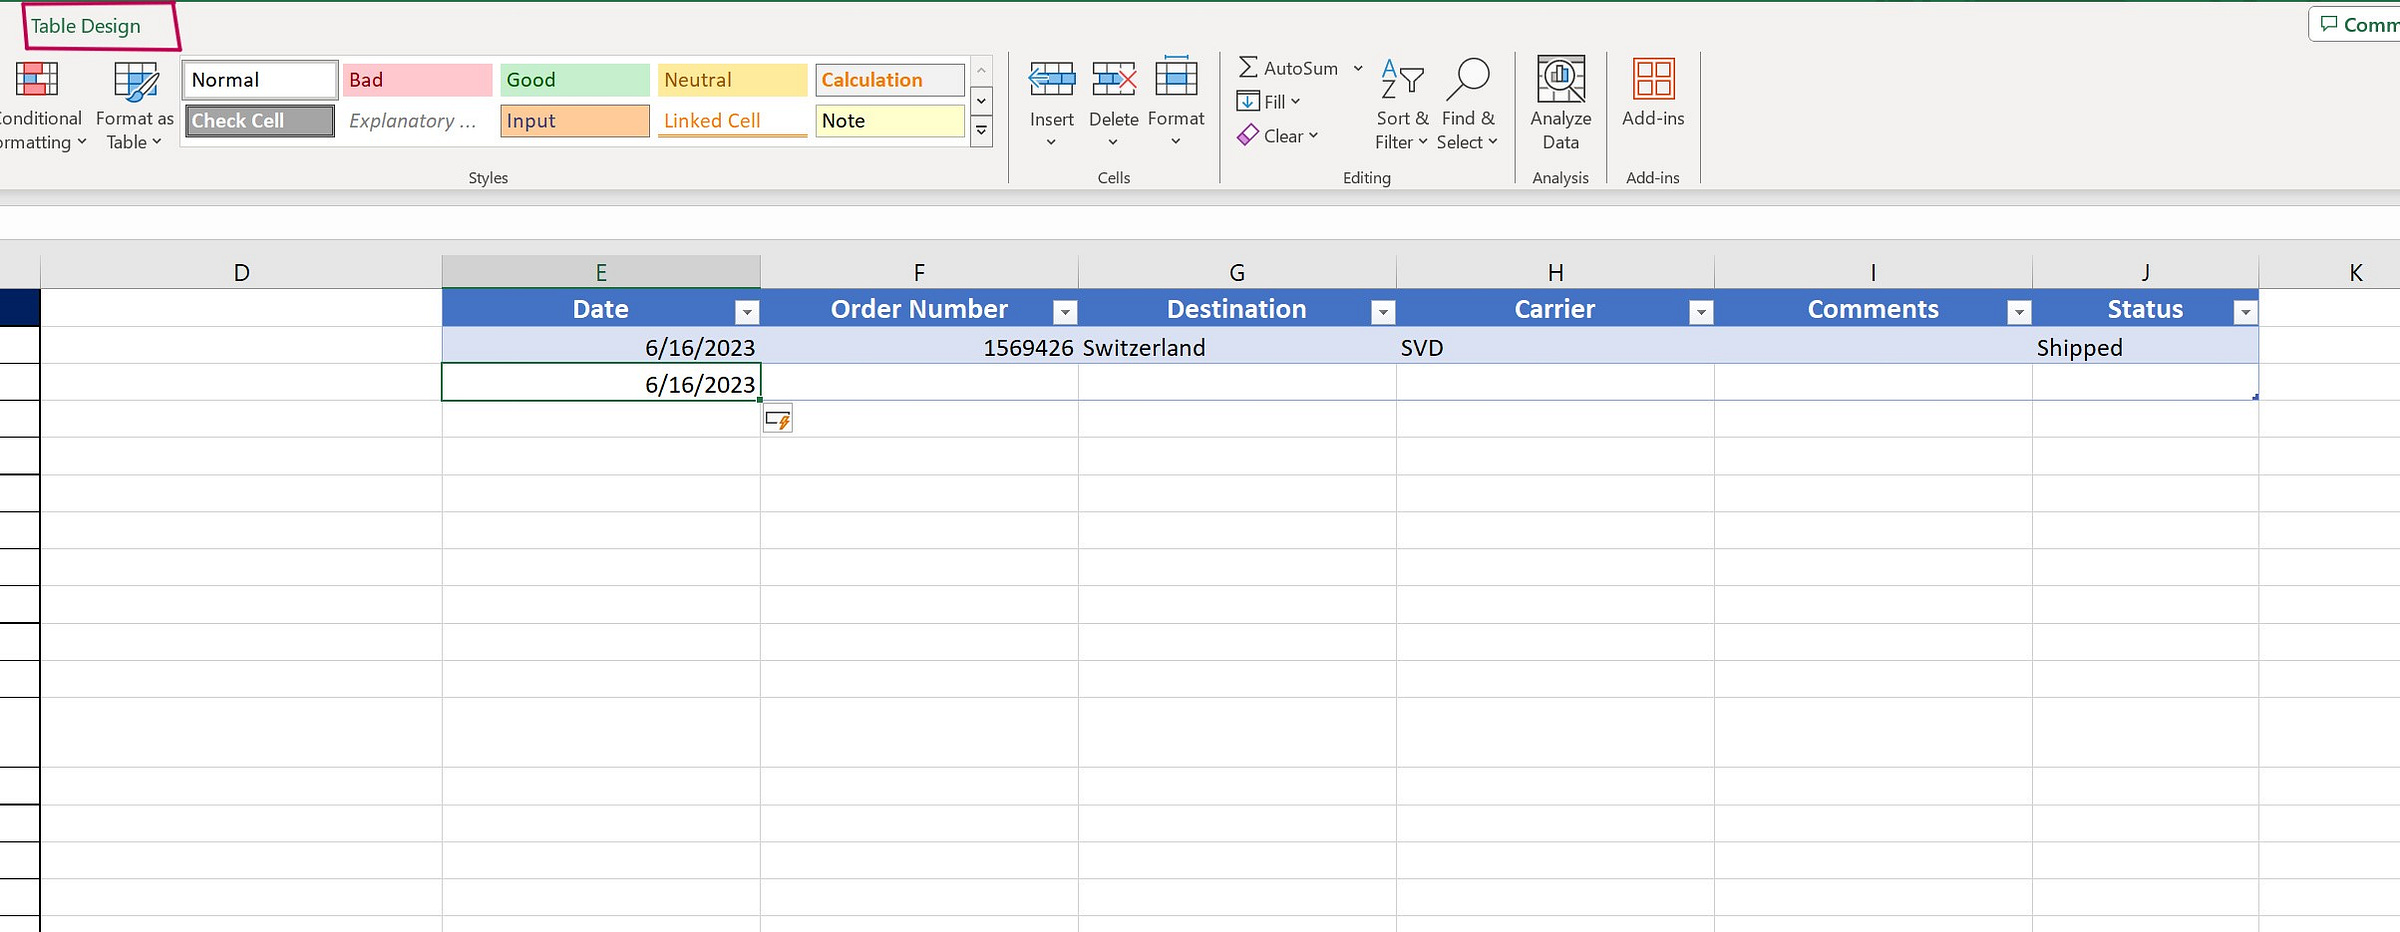
Task: Select column E header
Action: tap(601, 272)
